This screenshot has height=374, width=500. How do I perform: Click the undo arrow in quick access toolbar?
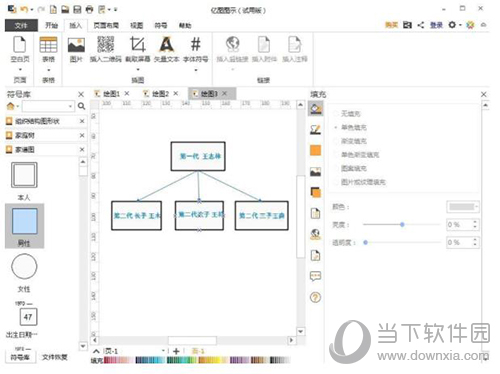(23, 9)
